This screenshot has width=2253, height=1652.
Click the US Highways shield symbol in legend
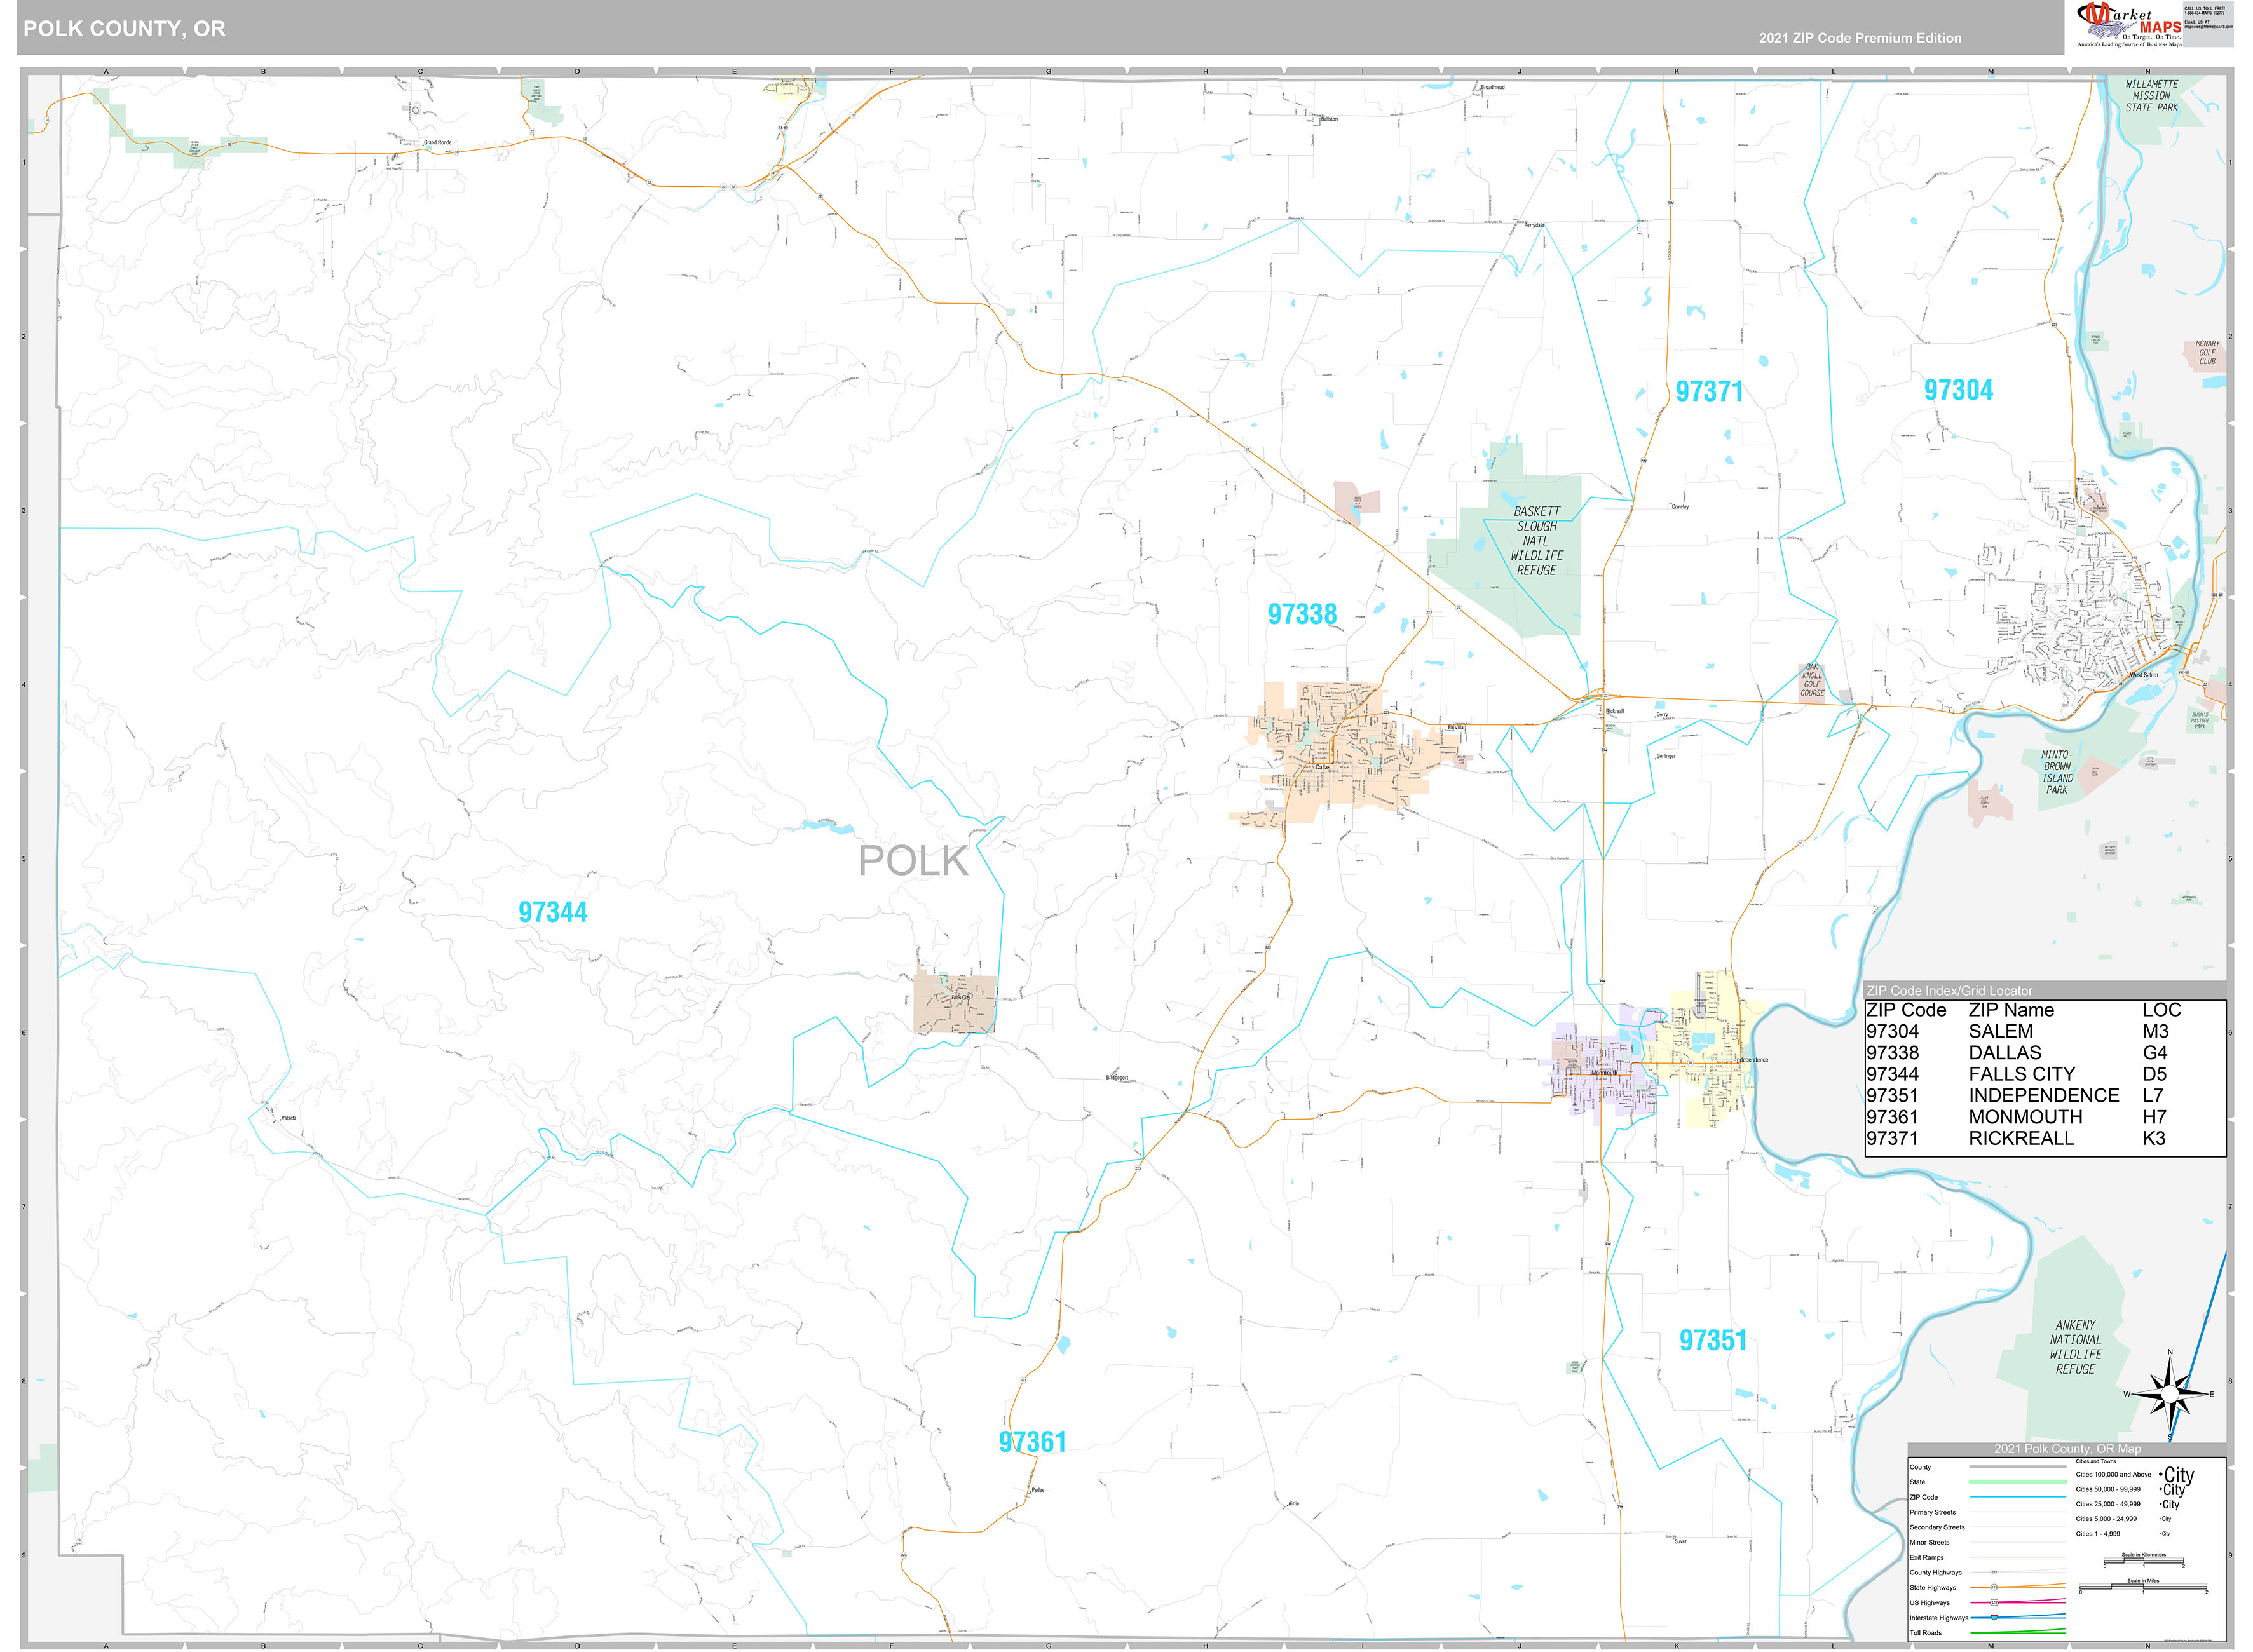[1995, 1602]
